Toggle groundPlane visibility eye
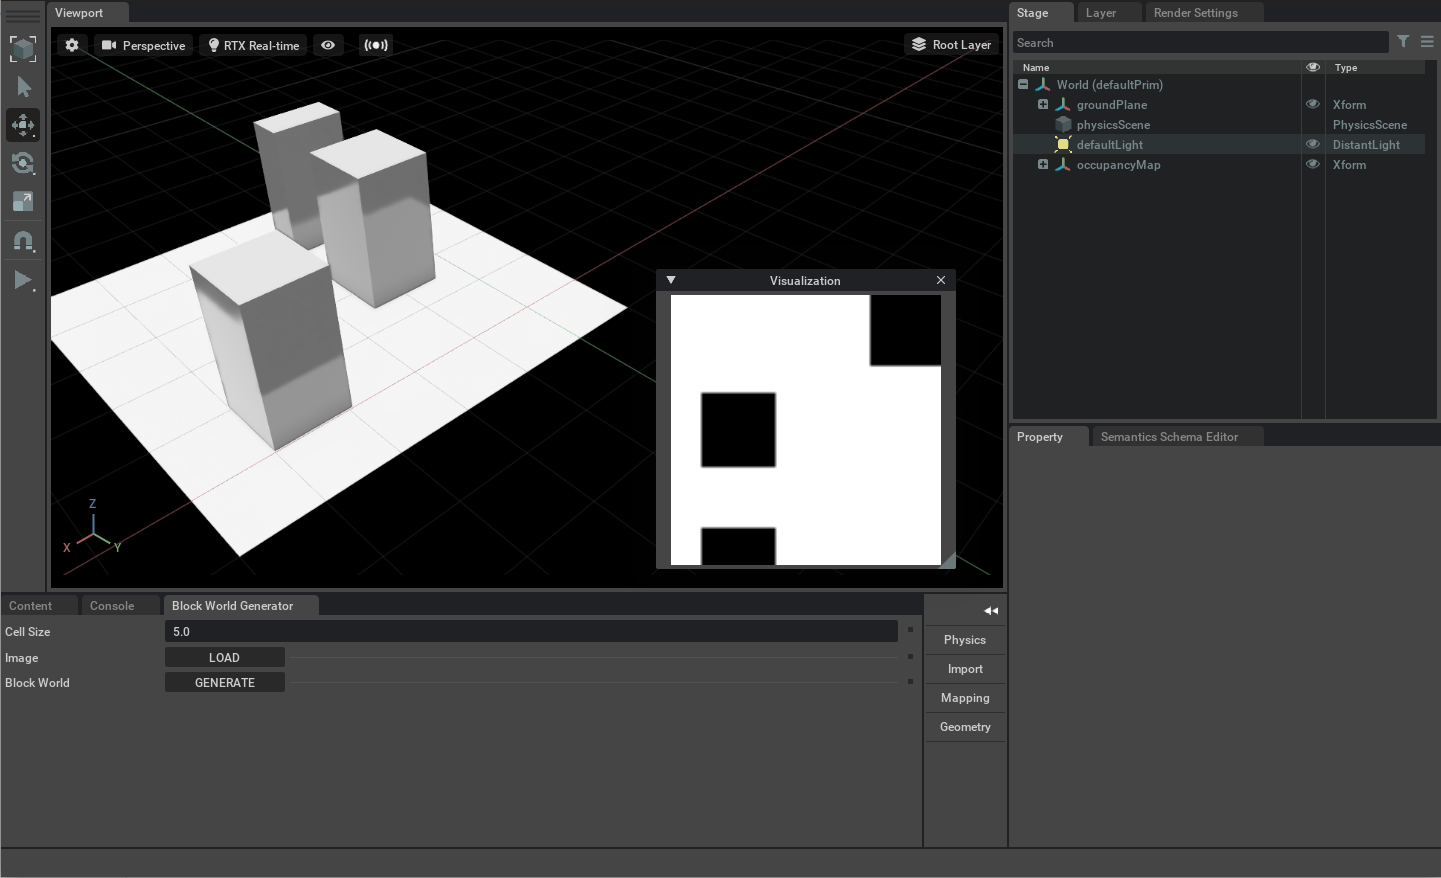The image size is (1441, 878). click(x=1313, y=104)
